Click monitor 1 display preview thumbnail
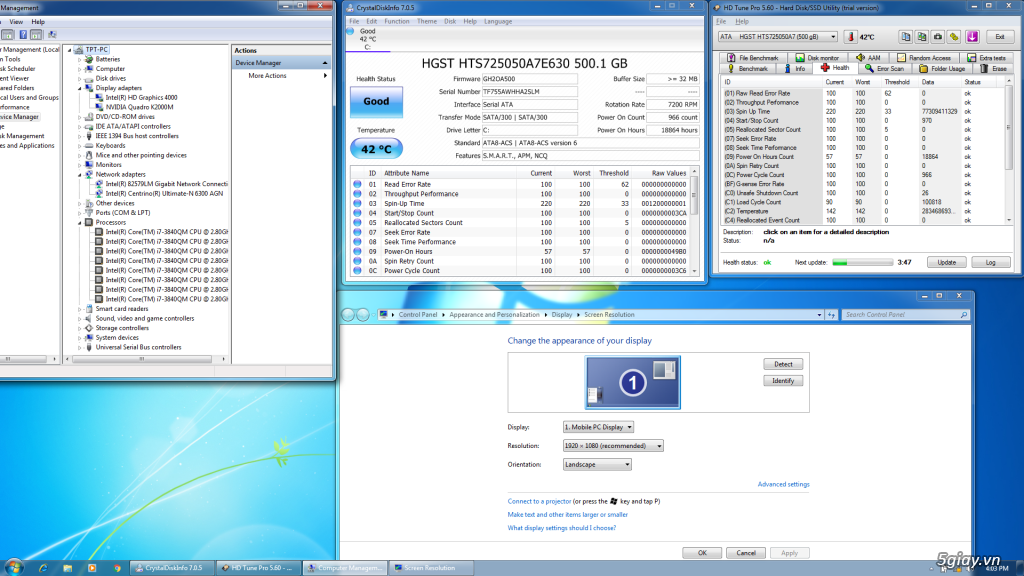The image size is (1024, 576). (x=632, y=383)
